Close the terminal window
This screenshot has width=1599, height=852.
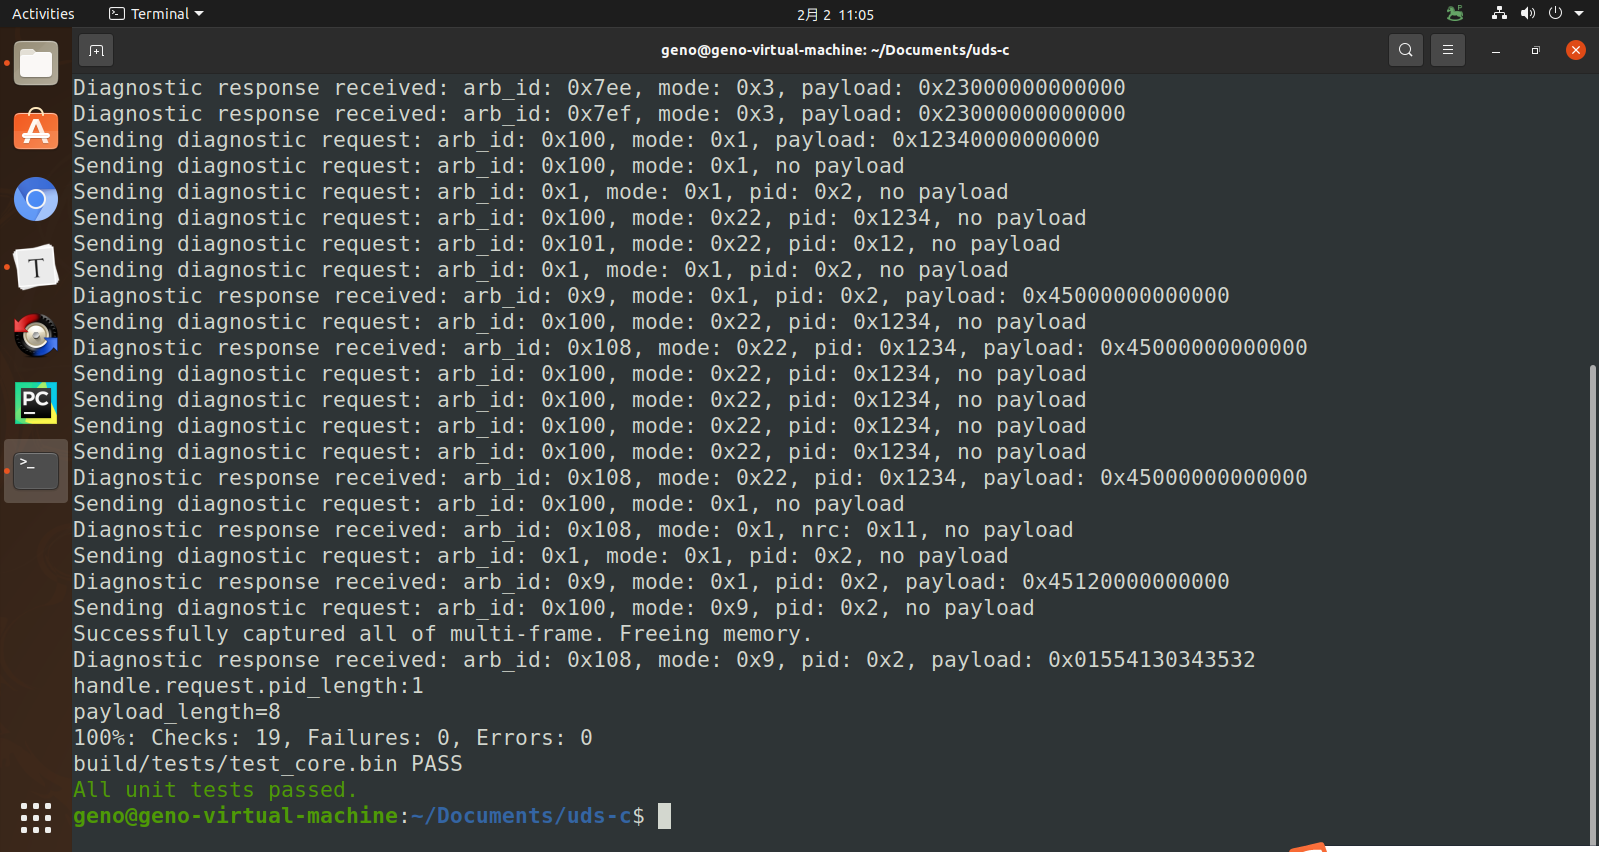1576,50
